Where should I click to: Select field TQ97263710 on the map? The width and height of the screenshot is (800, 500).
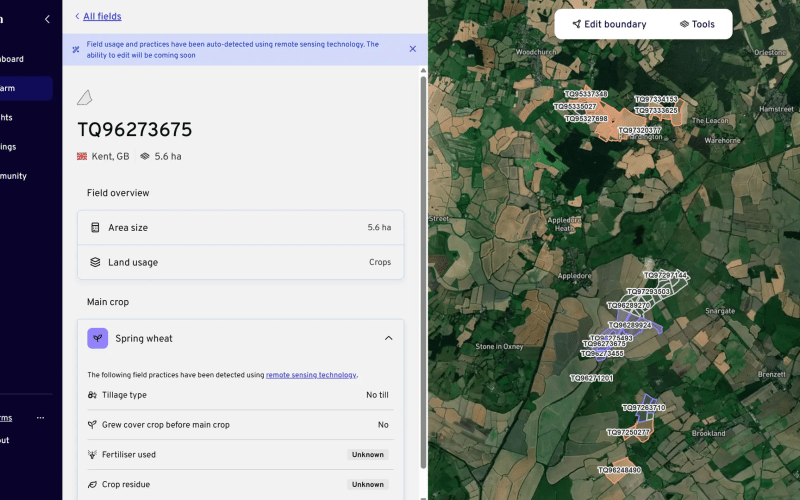pyautogui.click(x=644, y=408)
